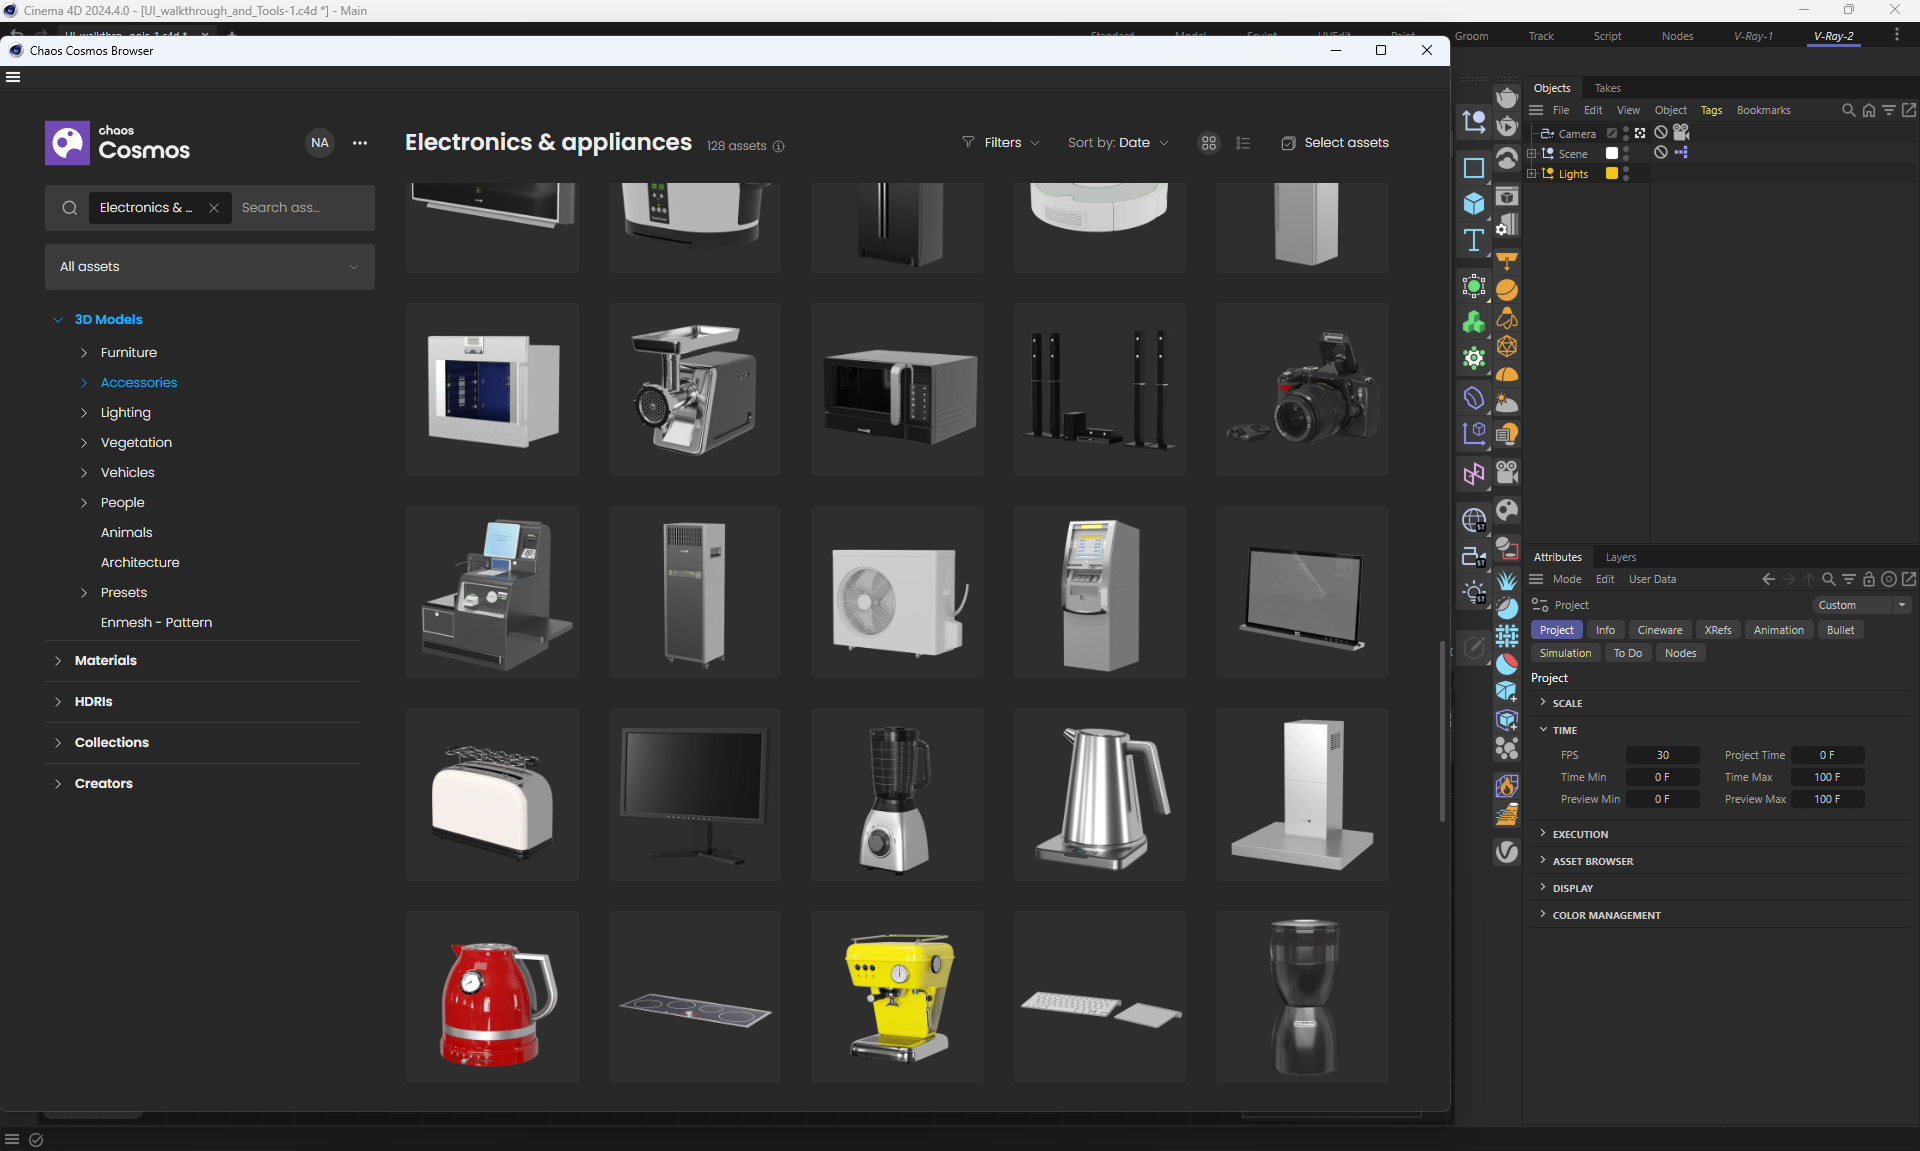The width and height of the screenshot is (1920, 1151).
Task: Switch to grid view layout
Action: (x=1209, y=143)
